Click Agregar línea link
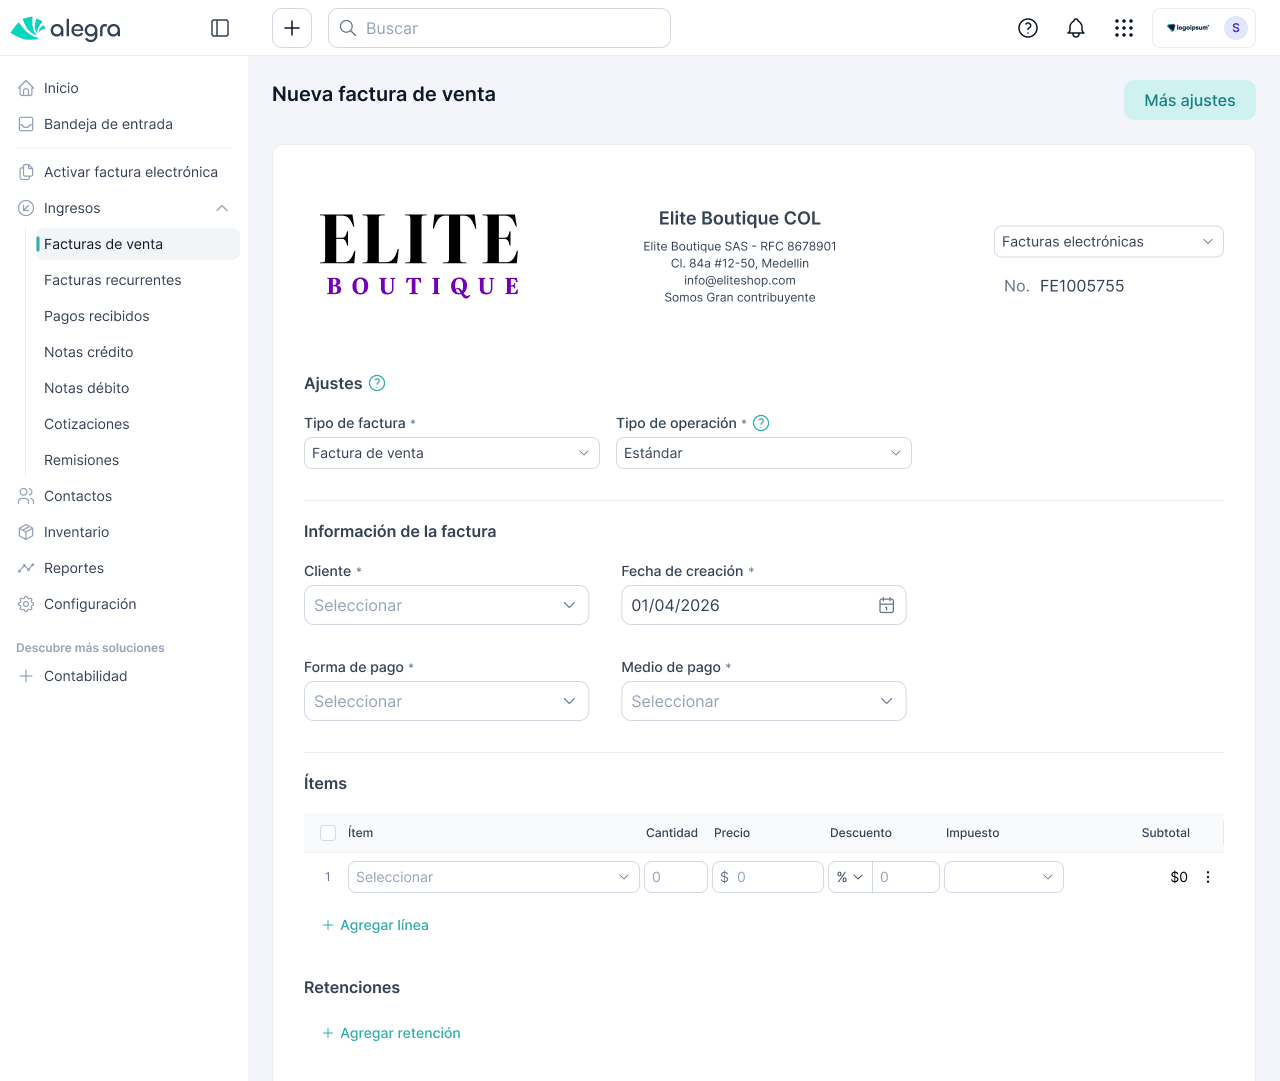 (375, 925)
